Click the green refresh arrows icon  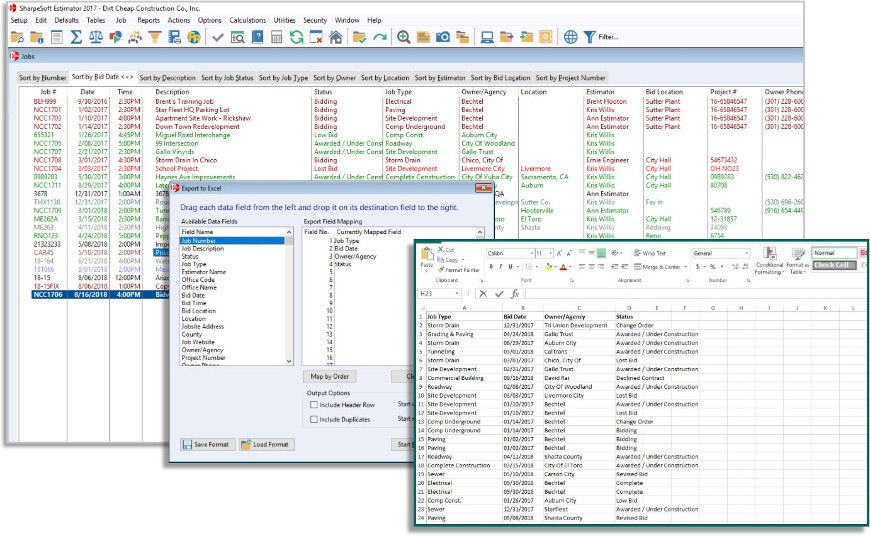tap(296, 37)
